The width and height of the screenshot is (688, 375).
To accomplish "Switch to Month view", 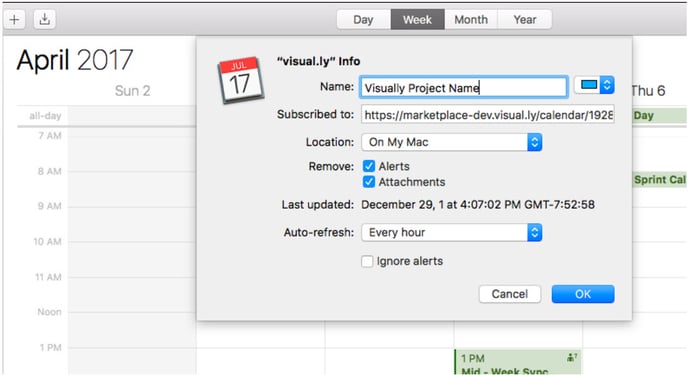I will pos(471,20).
